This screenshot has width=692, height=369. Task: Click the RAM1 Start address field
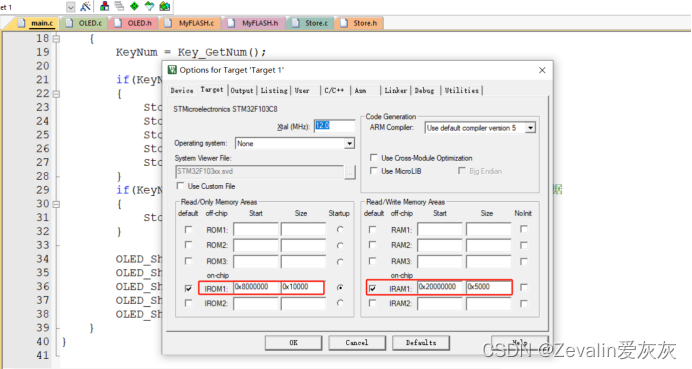click(x=440, y=230)
